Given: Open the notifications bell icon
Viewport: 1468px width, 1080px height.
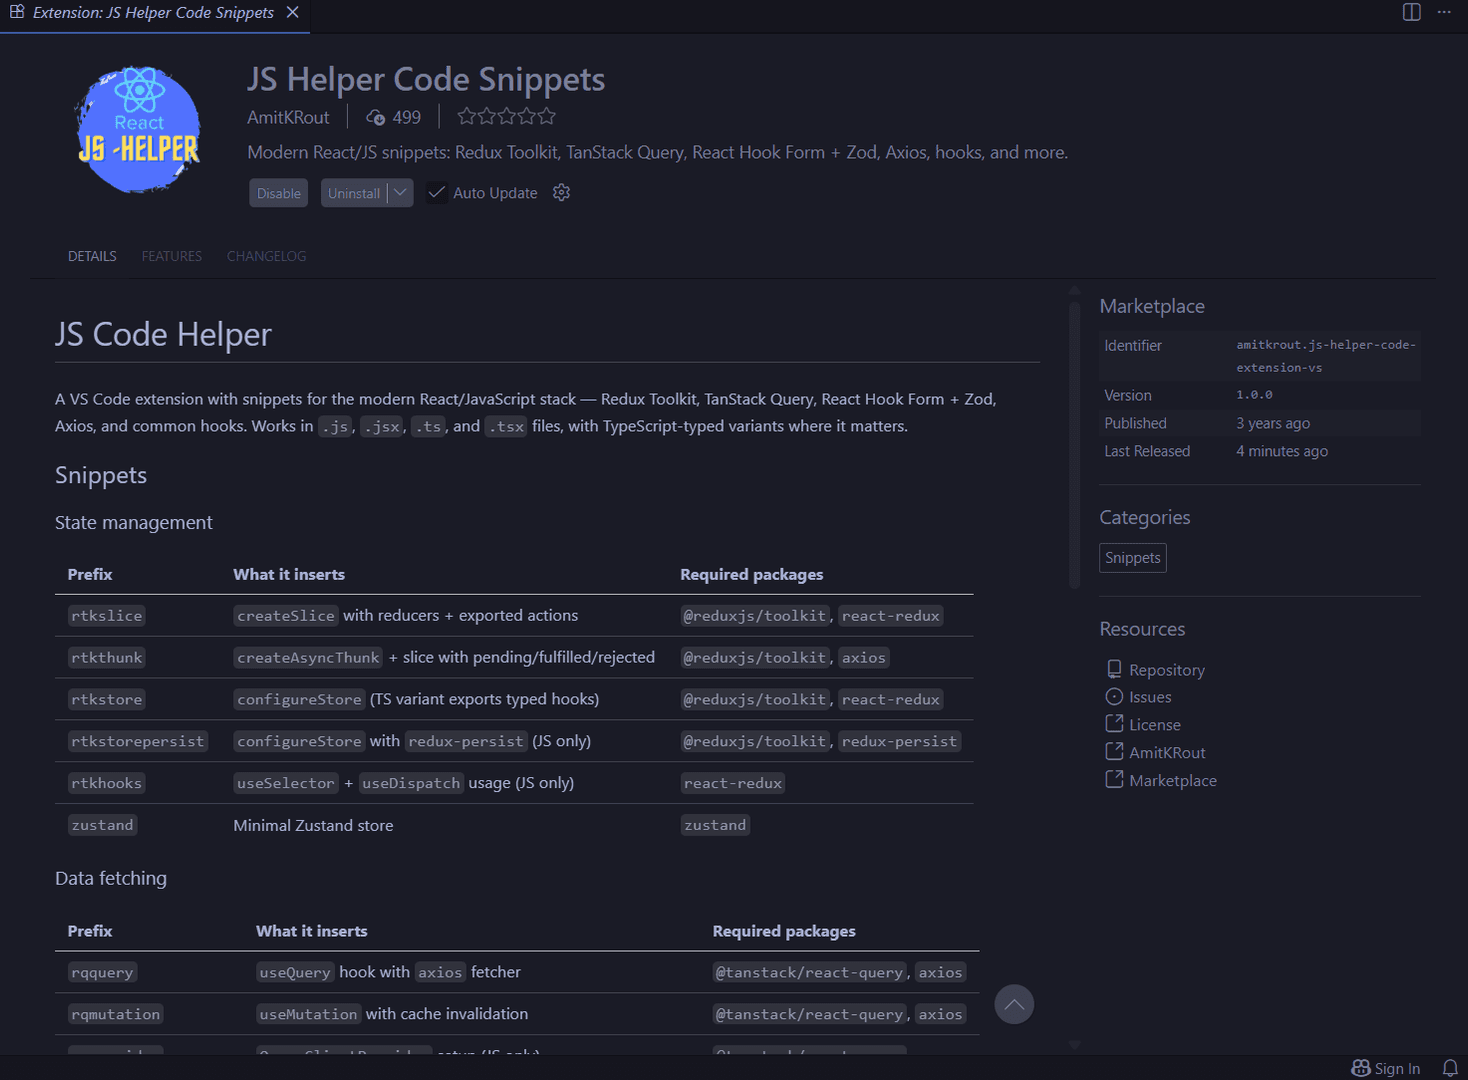Looking at the screenshot, I should click(1450, 1068).
